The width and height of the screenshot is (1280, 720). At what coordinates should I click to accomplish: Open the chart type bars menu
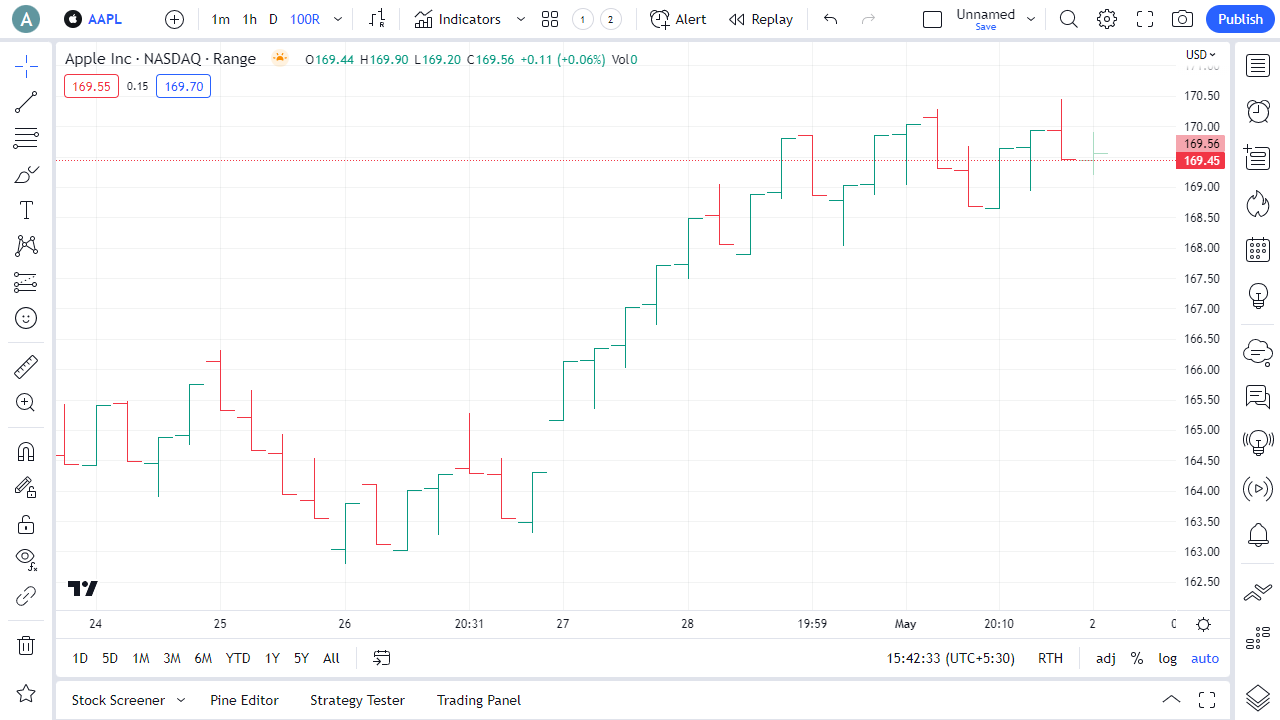pos(377,19)
